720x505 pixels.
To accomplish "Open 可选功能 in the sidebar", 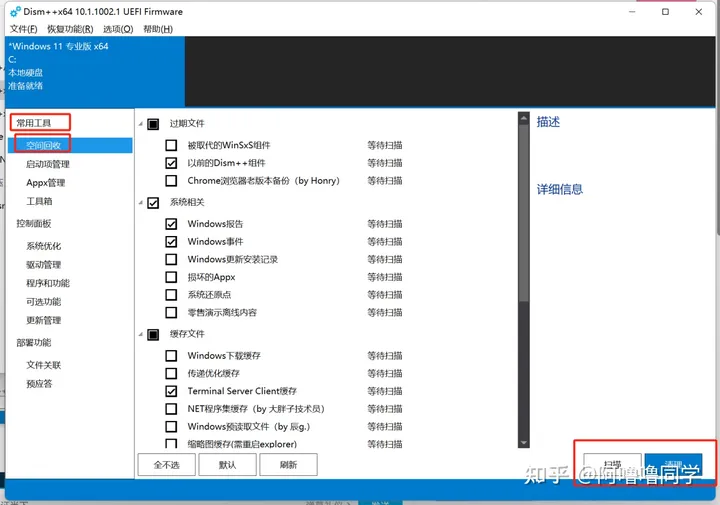I will (x=43, y=302).
